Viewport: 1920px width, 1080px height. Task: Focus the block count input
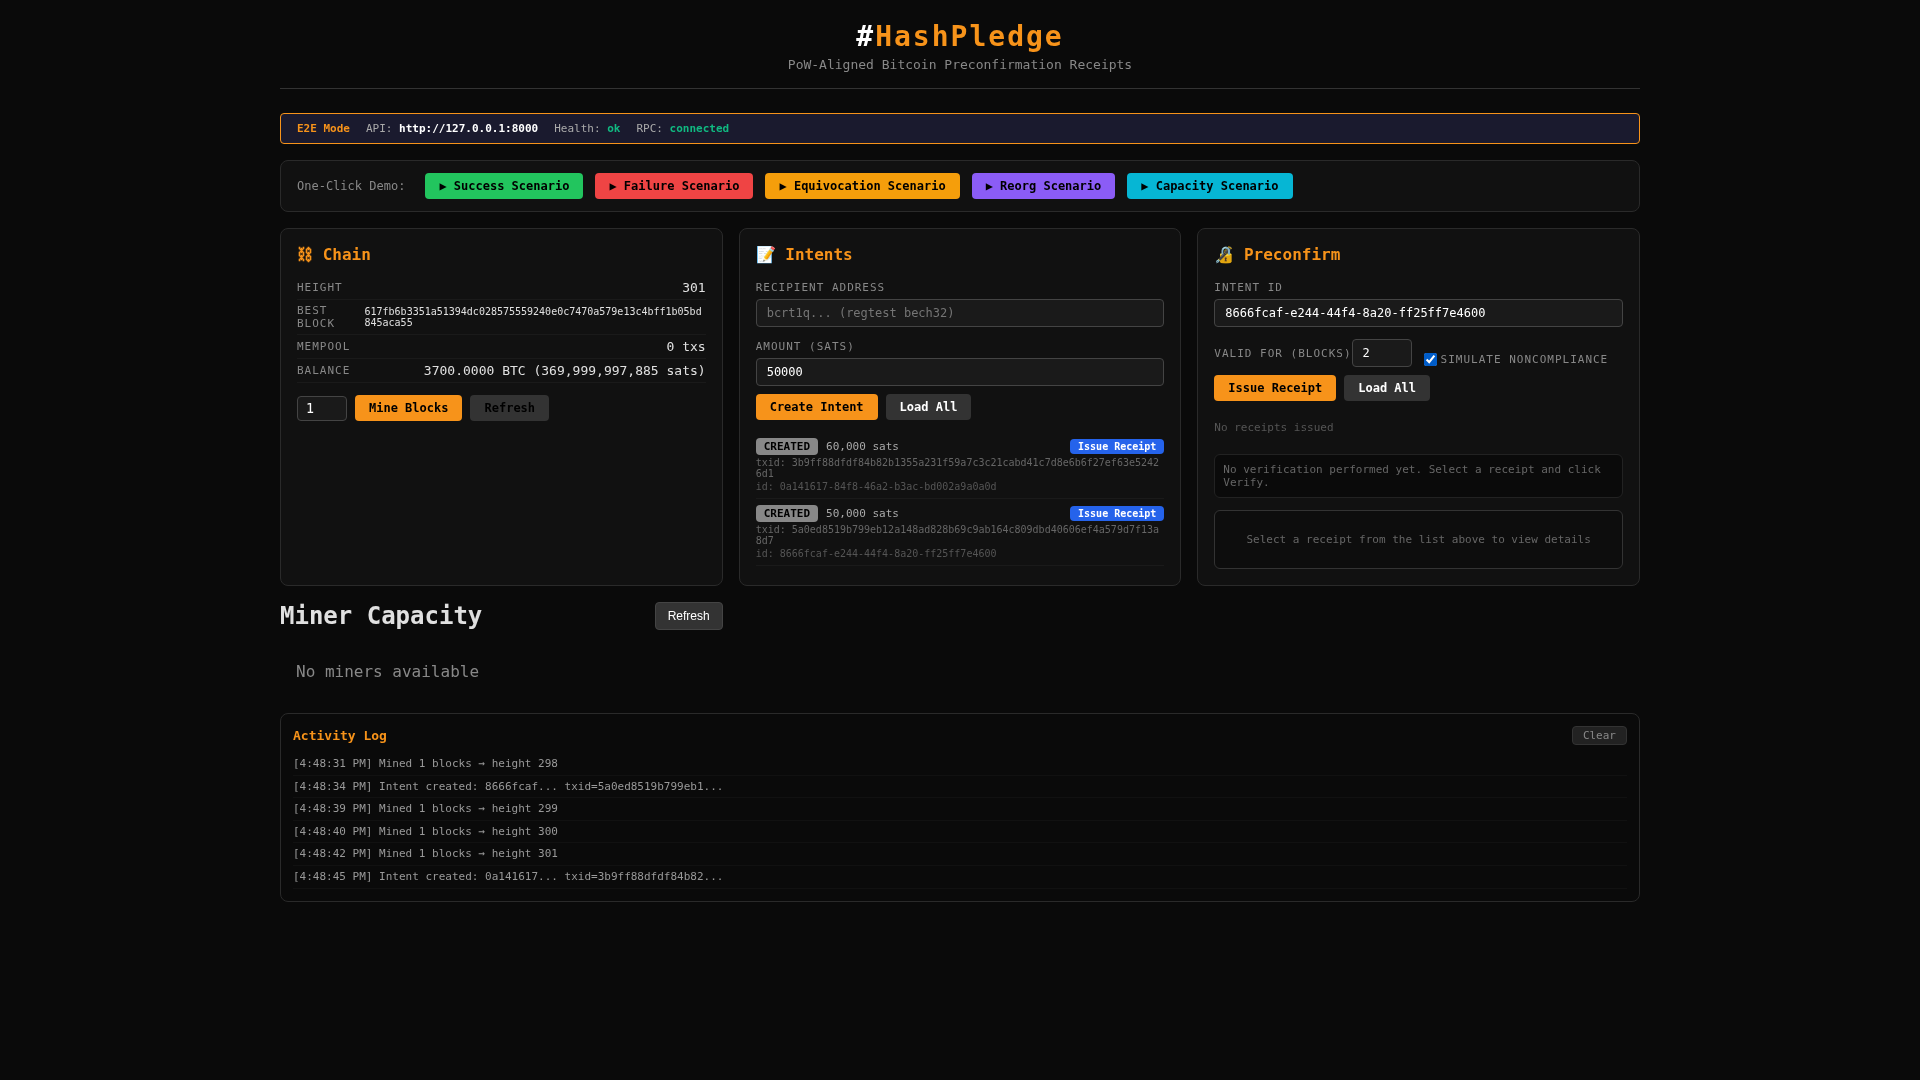click(x=321, y=408)
